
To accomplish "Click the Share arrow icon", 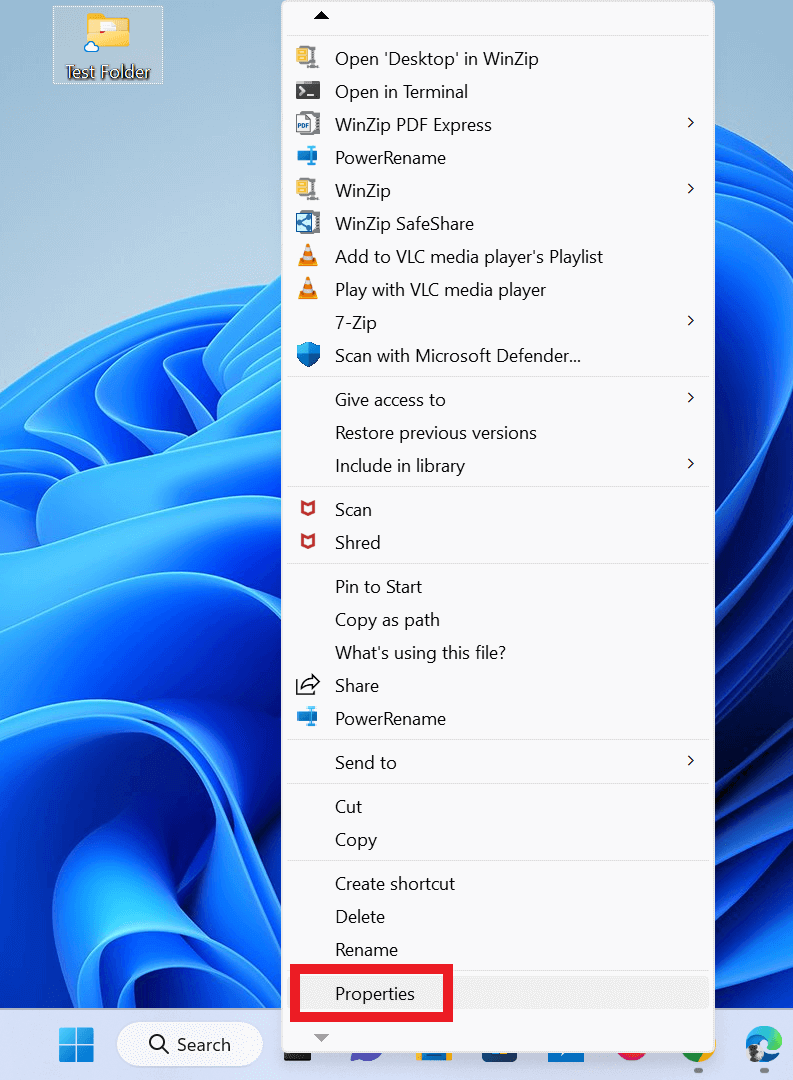I will (307, 685).
